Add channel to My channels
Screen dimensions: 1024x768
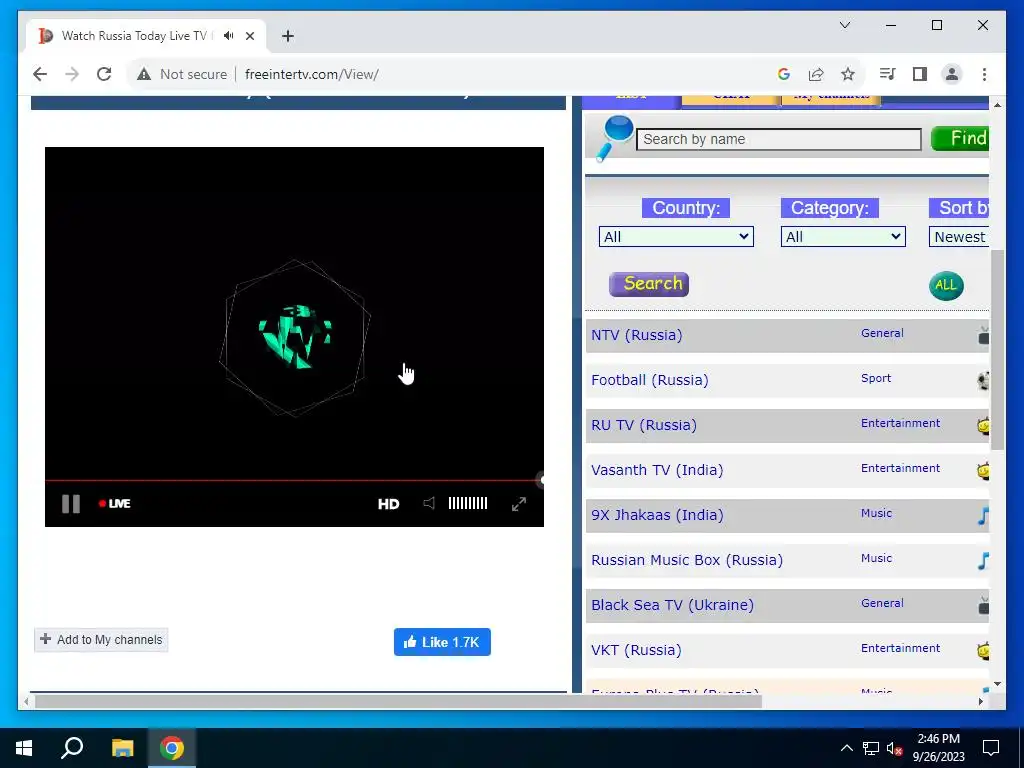(101, 639)
